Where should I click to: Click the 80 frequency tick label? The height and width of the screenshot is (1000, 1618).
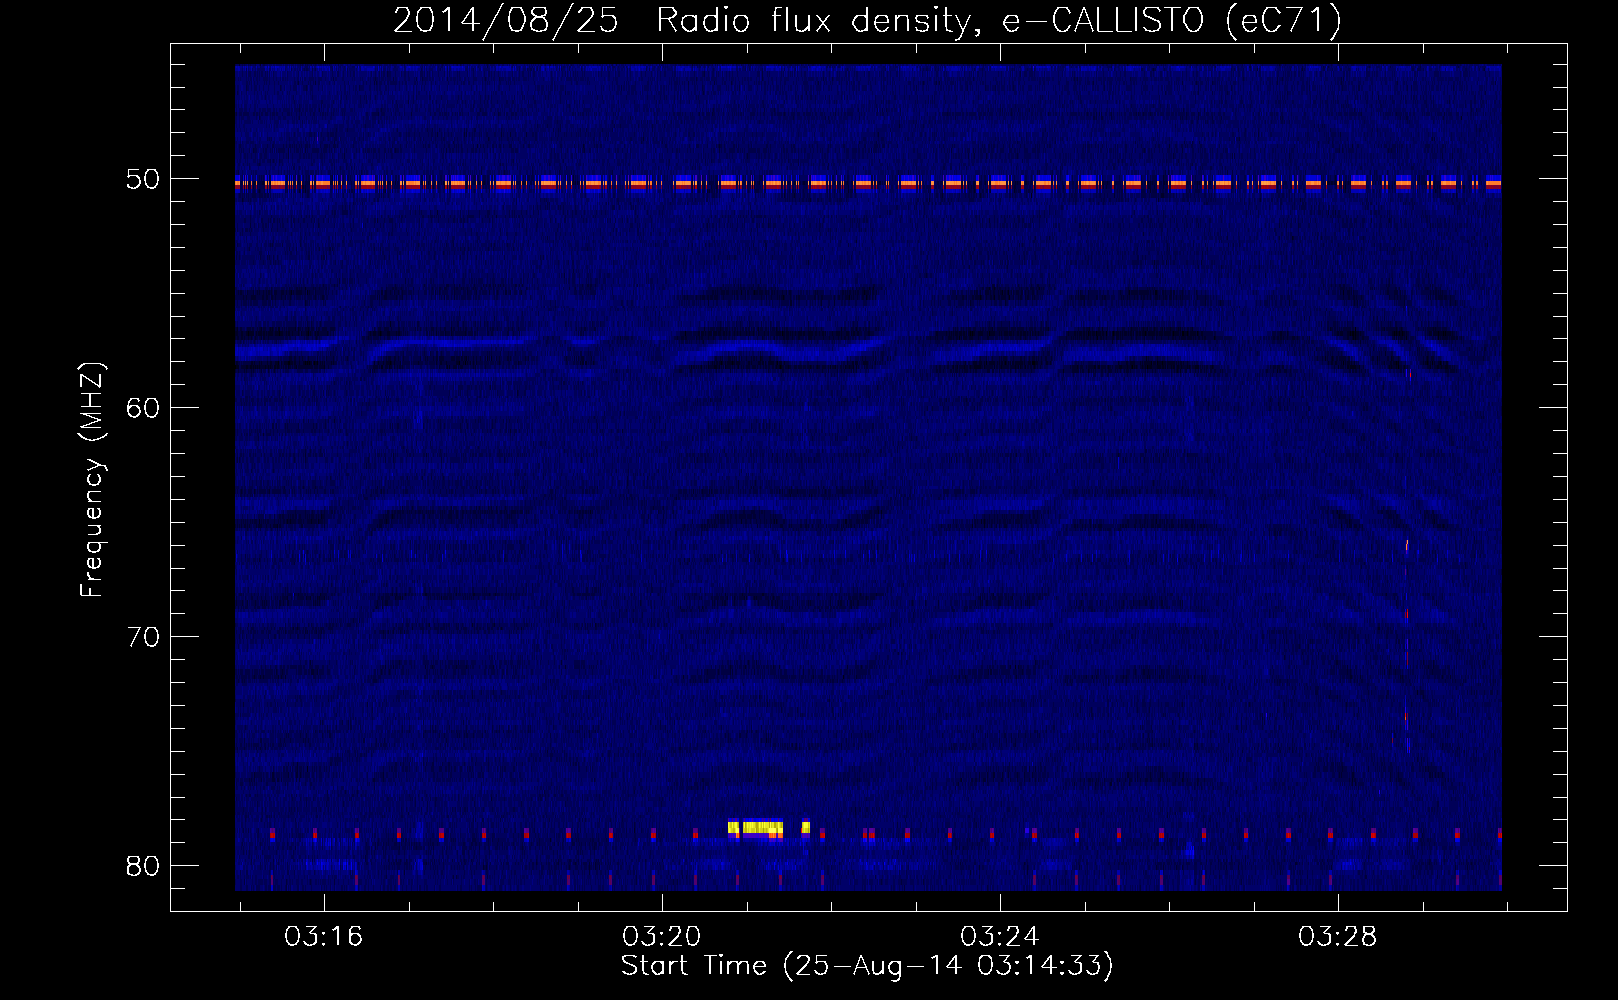[143, 866]
